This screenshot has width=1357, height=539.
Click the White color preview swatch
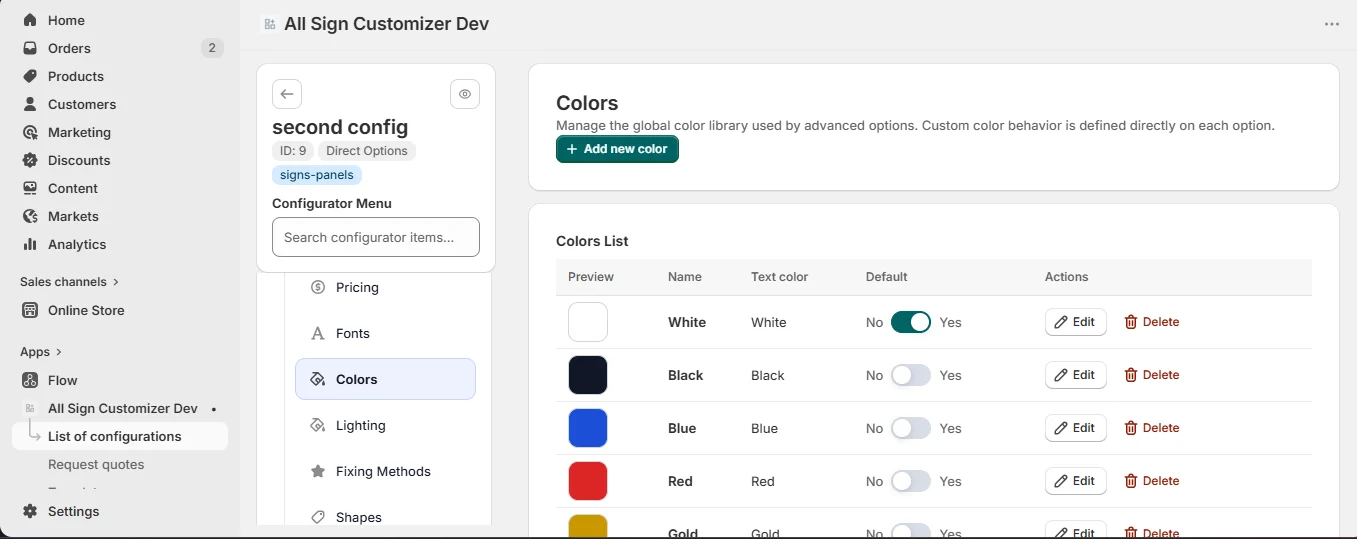(588, 322)
